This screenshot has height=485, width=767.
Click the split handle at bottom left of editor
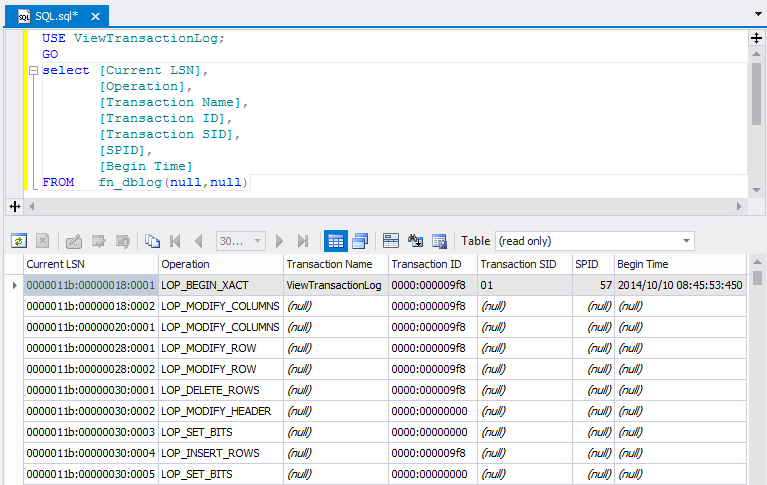(x=15, y=207)
